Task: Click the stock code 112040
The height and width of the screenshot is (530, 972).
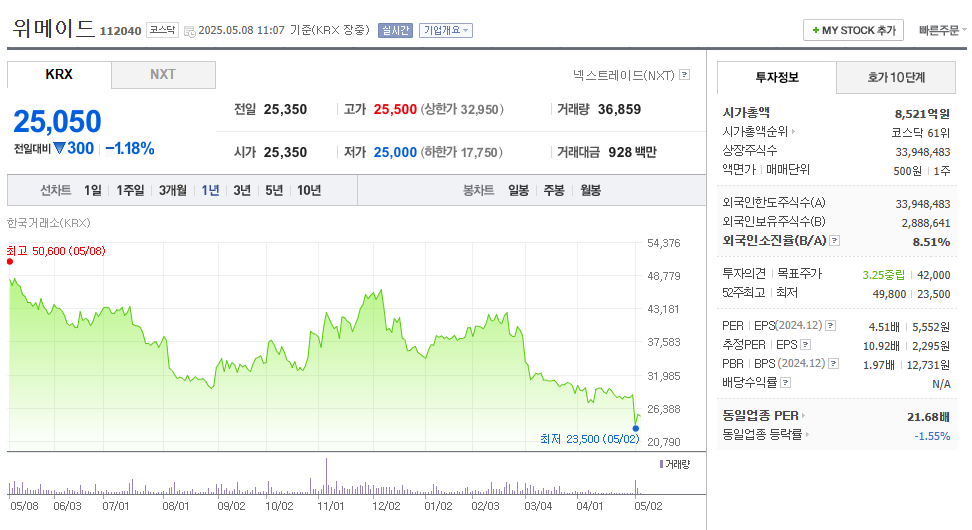Action: tap(120, 31)
